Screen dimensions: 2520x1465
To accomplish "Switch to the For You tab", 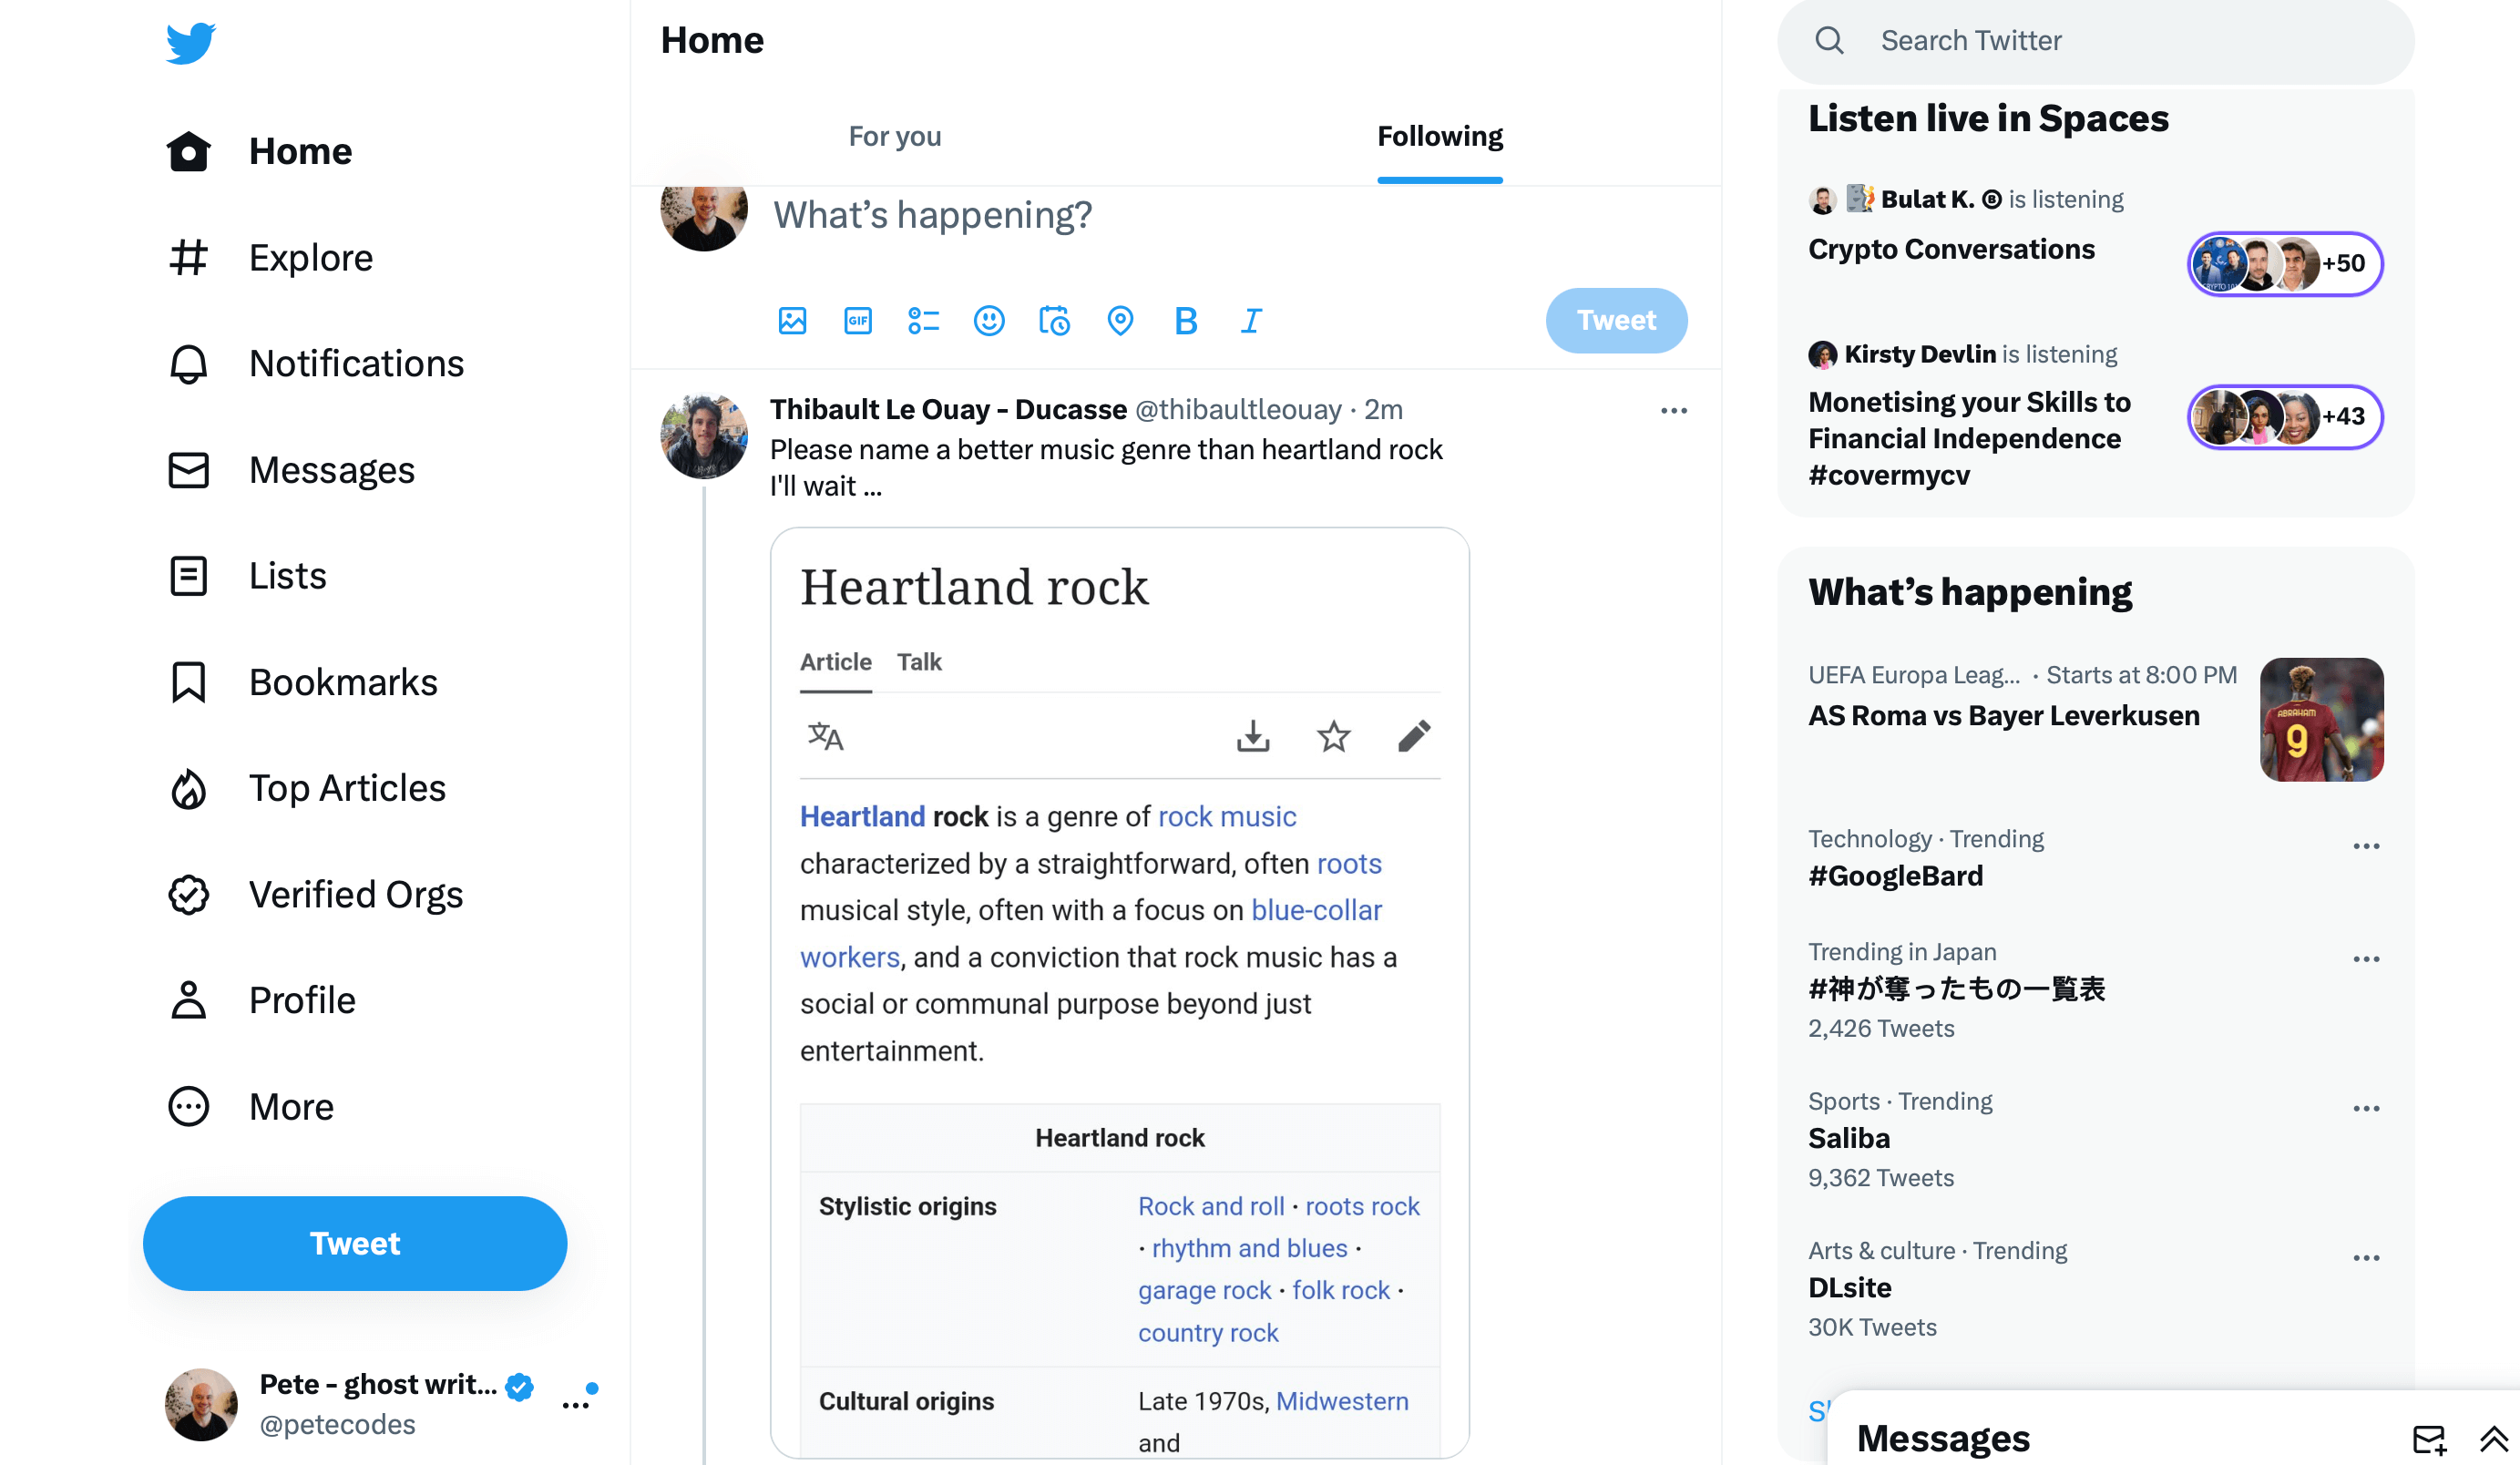I will point(895,136).
